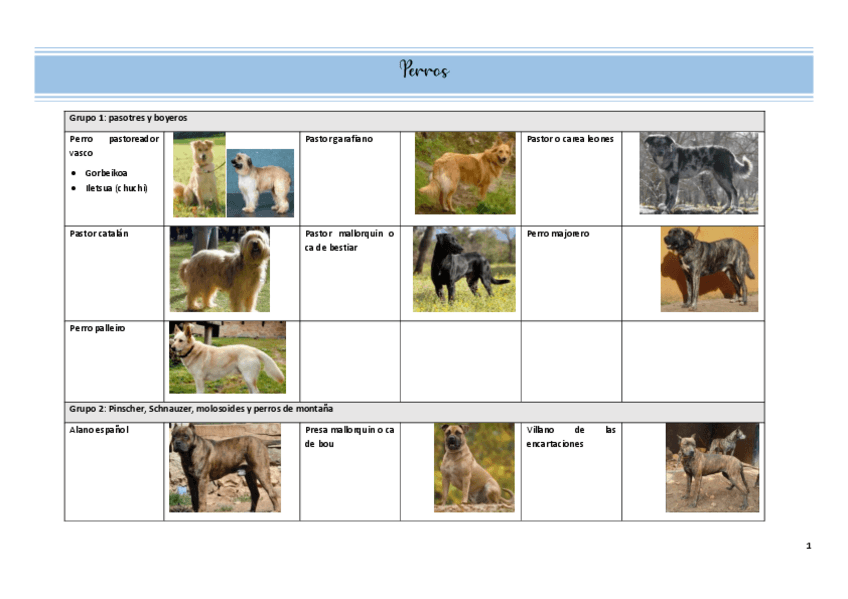The height and width of the screenshot is (599, 848).
Task: Click the sitting Gorbeikoa dog photo
Action: (x=199, y=174)
